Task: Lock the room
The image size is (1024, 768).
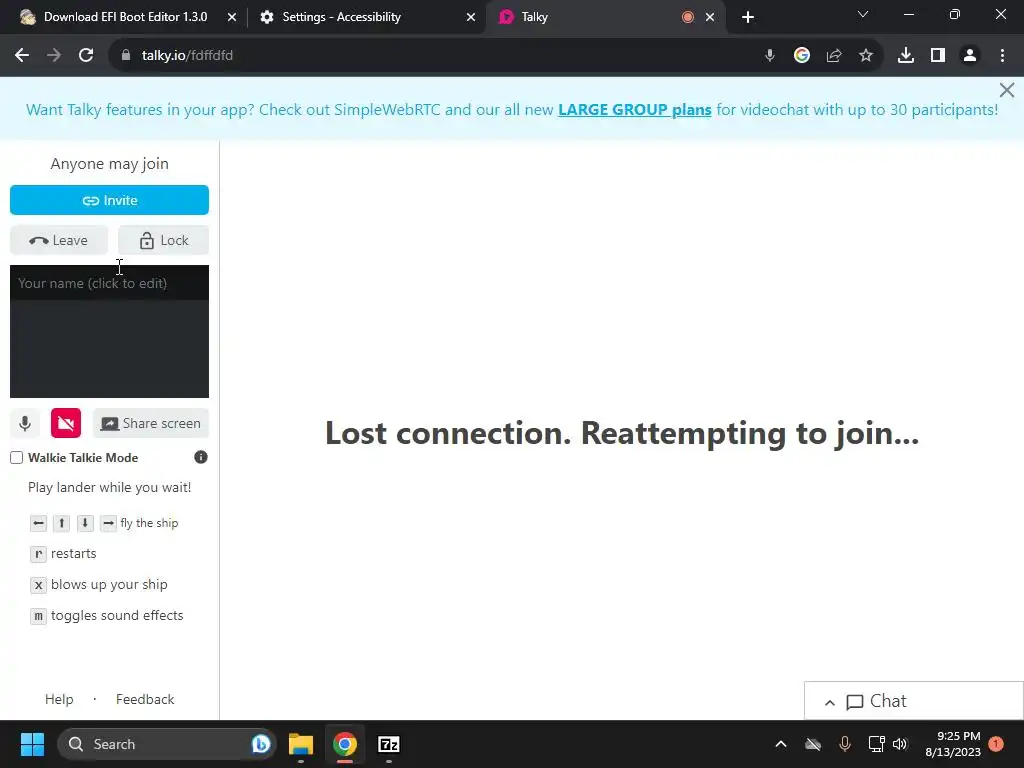Action: point(163,240)
